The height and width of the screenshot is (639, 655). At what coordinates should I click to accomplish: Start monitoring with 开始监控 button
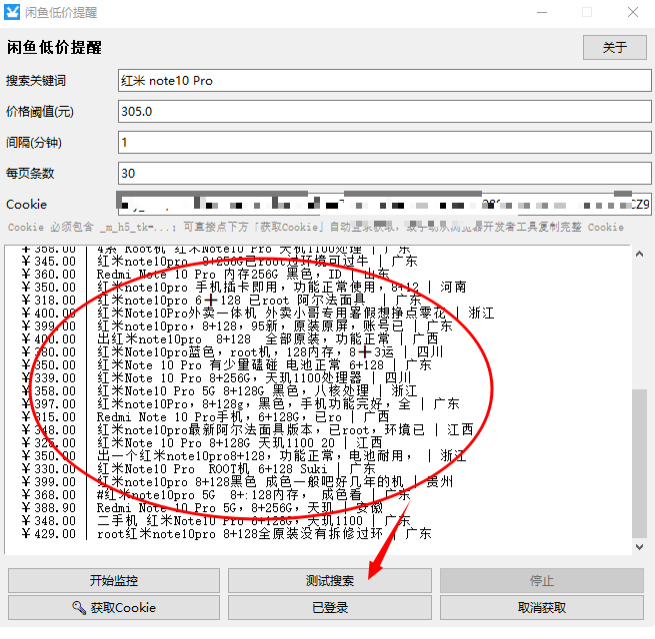pyautogui.click(x=114, y=581)
